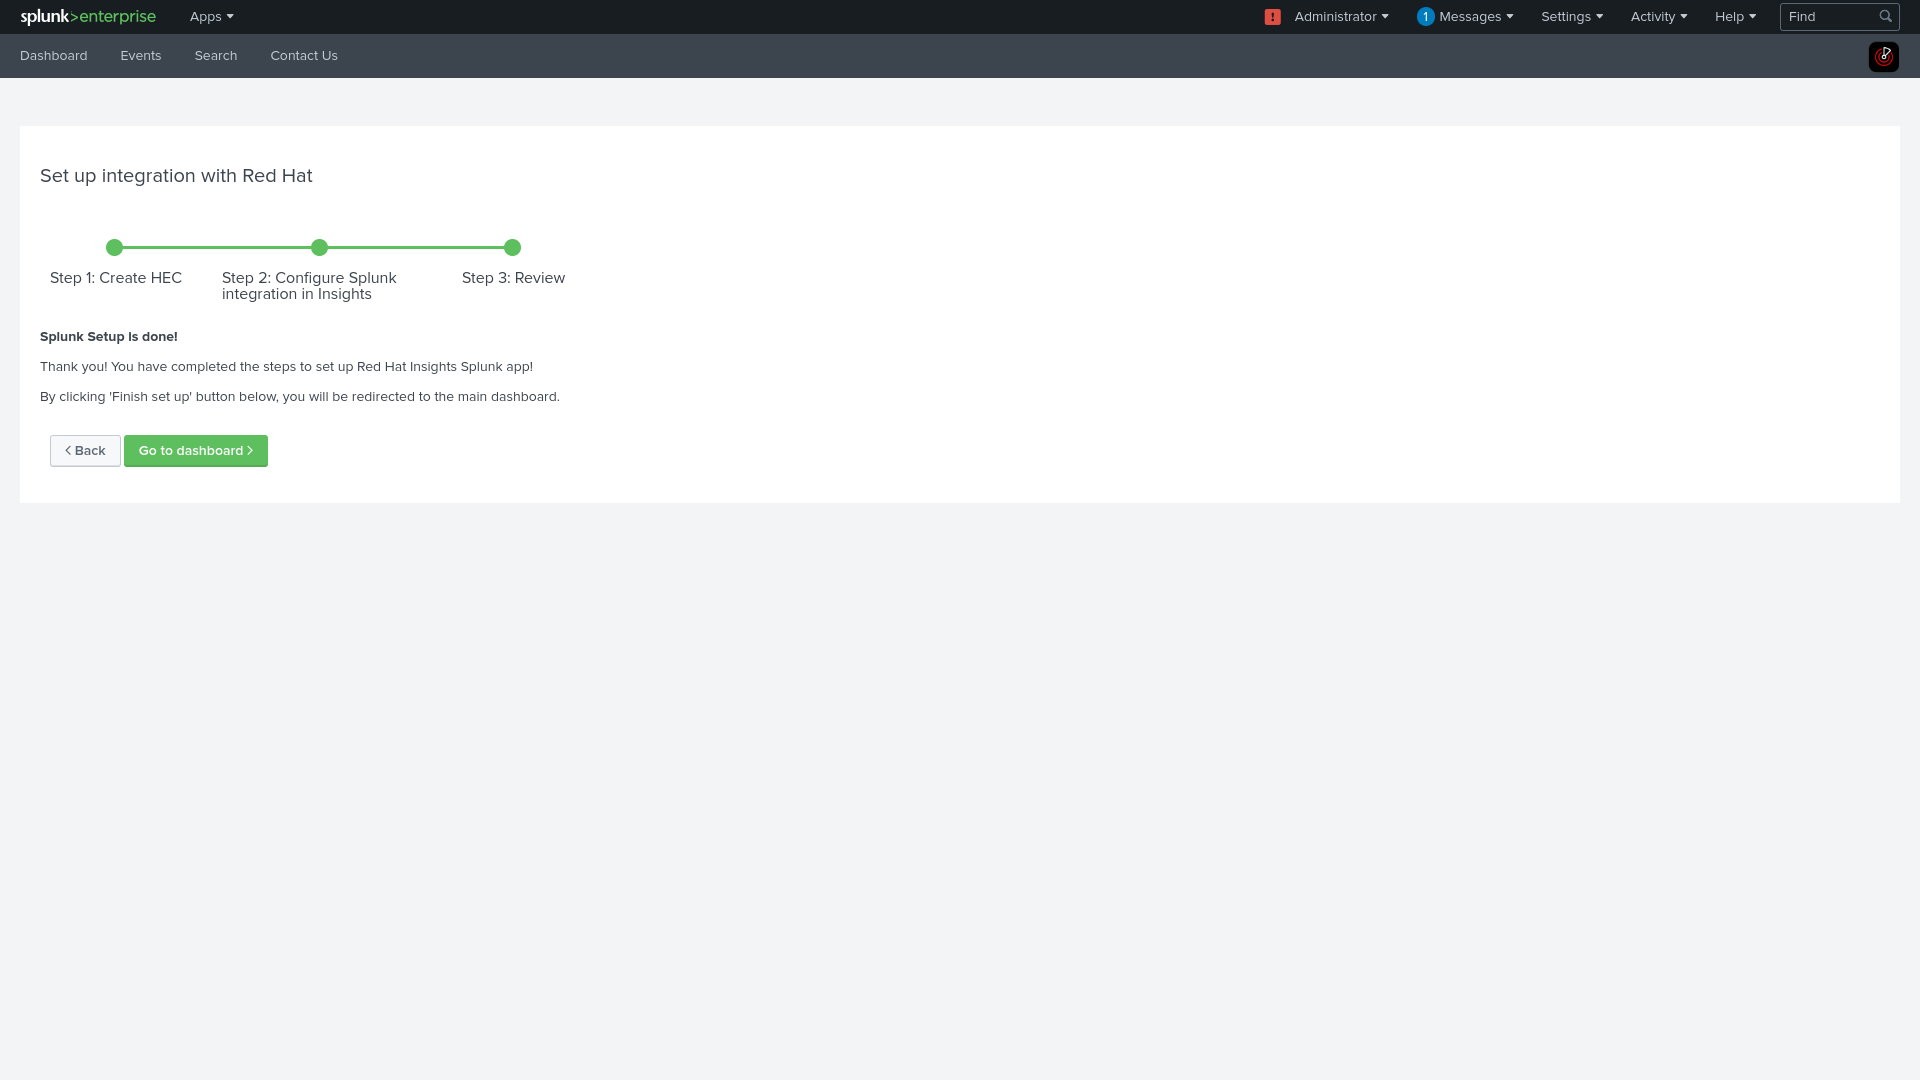Open the Contact Us nav link
1920x1080 pixels.
click(x=304, y=56)
